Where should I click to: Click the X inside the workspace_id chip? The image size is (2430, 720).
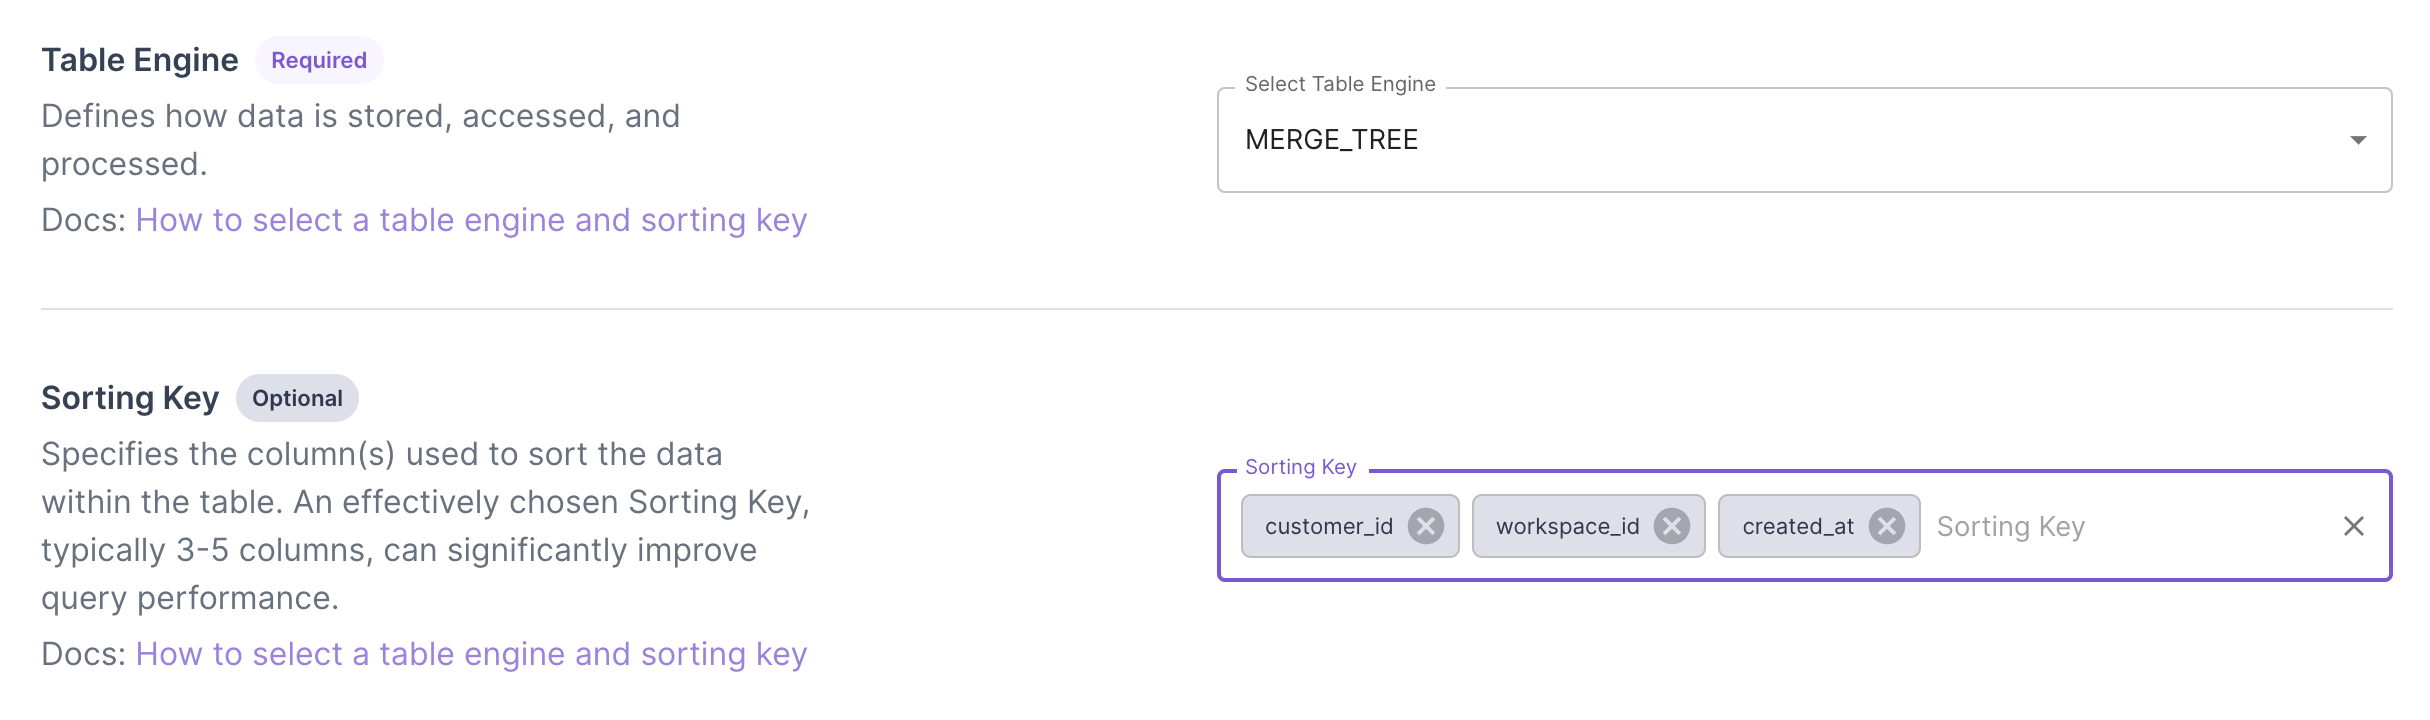[1673, 526]
